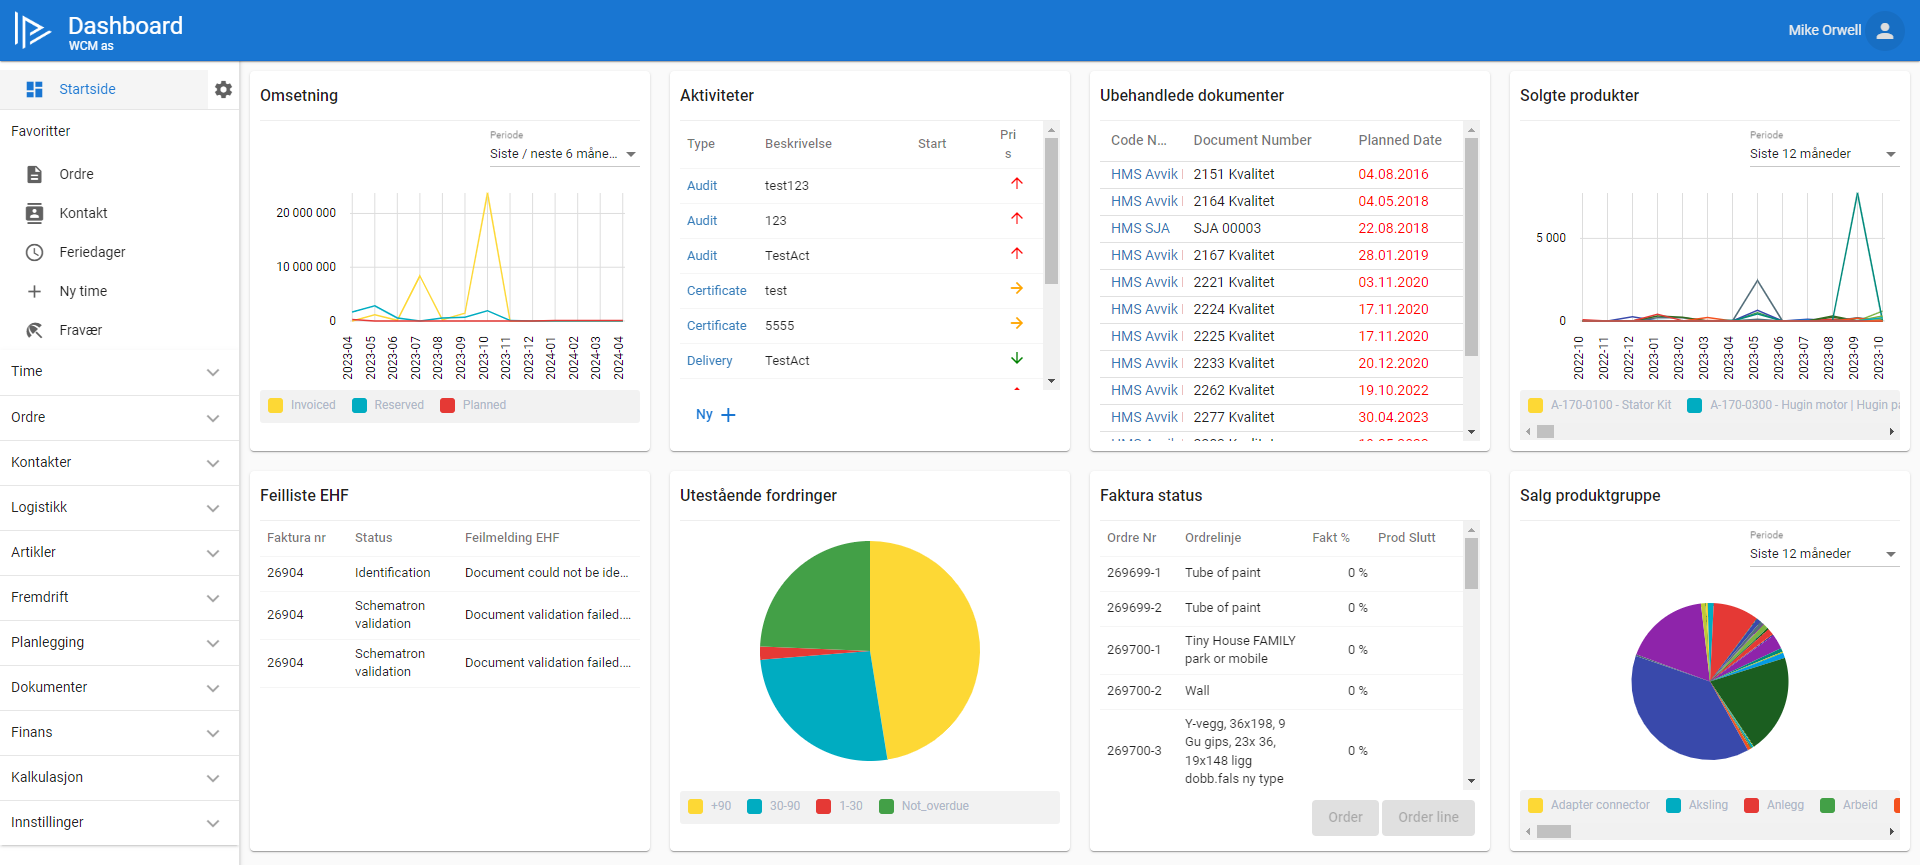The width and height of the screenshot is (1920, 865).
Task: Toggle Reserved series in Omsetning legend
Action: [388, 405]
